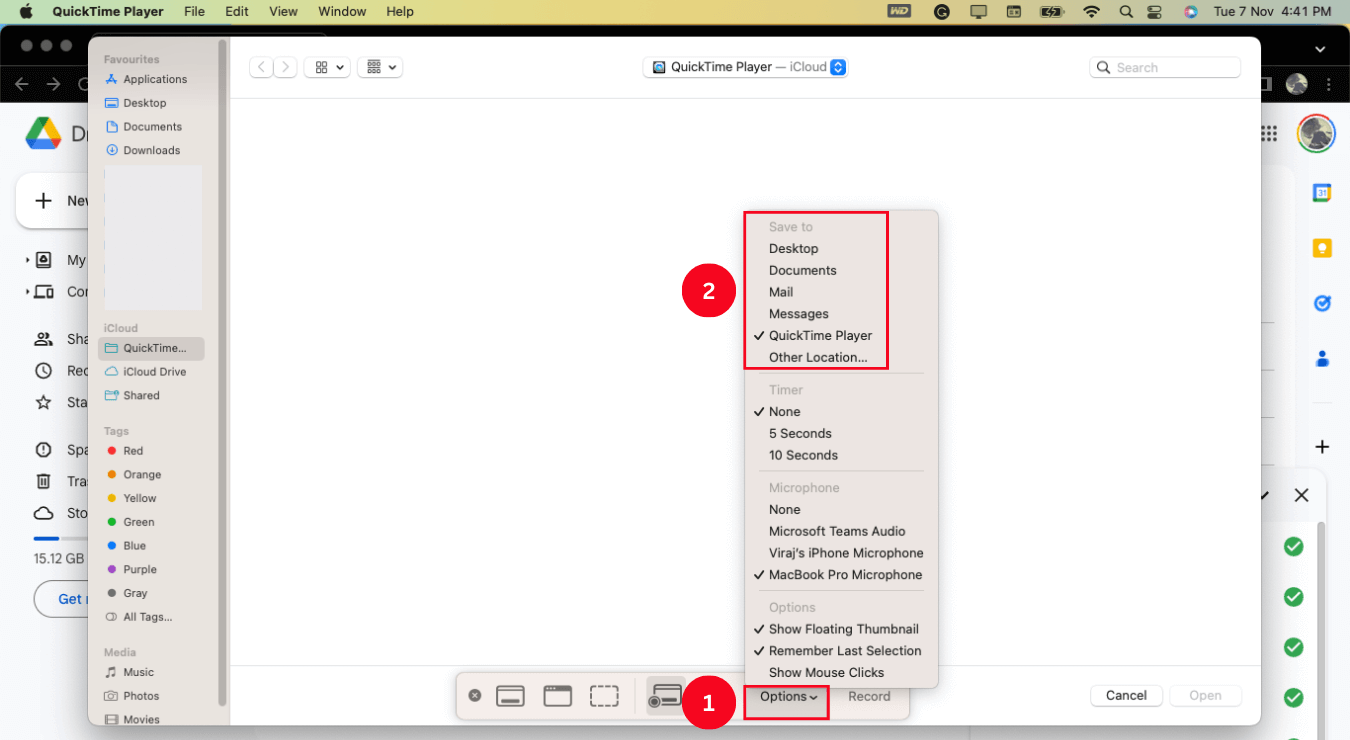
Task: Open icon view options dropdown
Action: point(328,67)
